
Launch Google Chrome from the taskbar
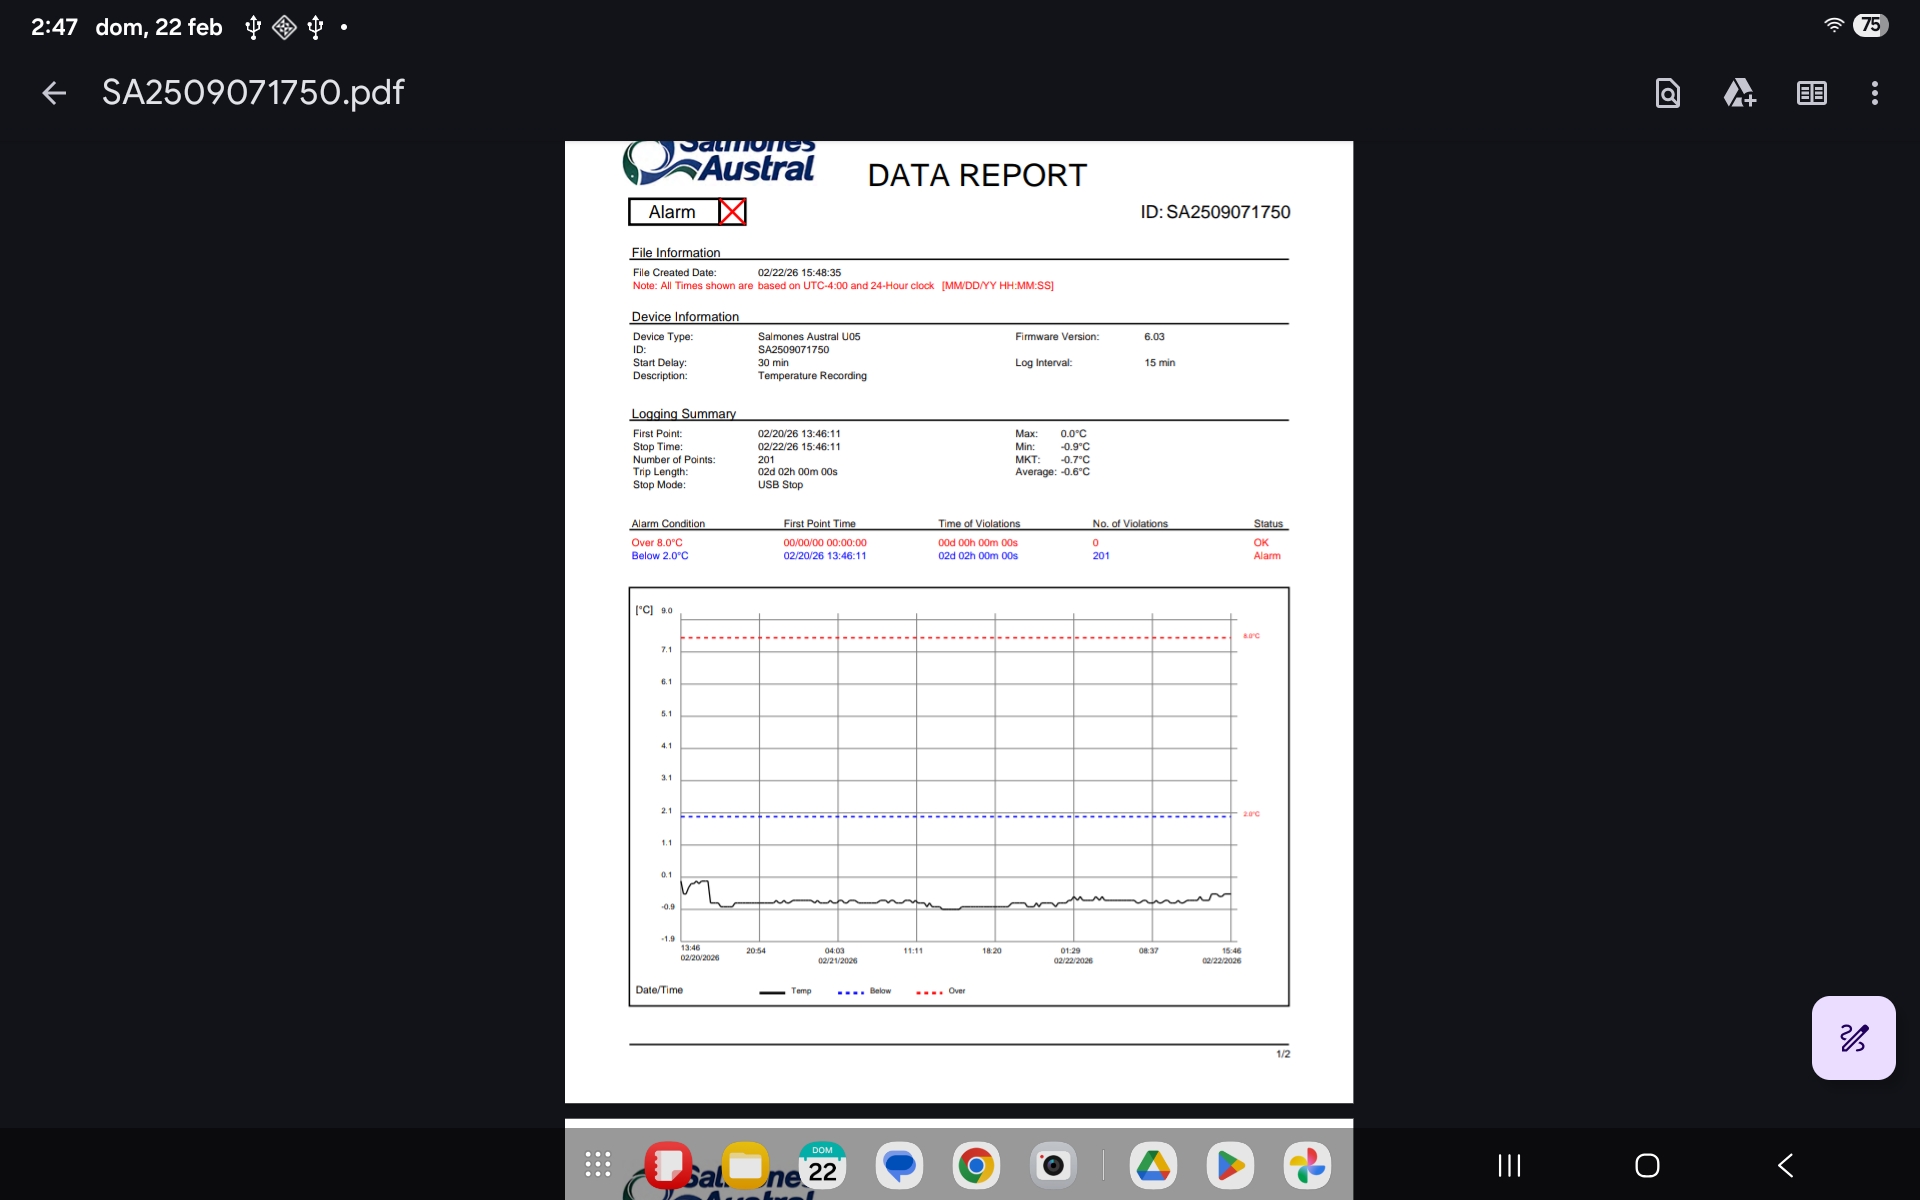point(976,1165)
